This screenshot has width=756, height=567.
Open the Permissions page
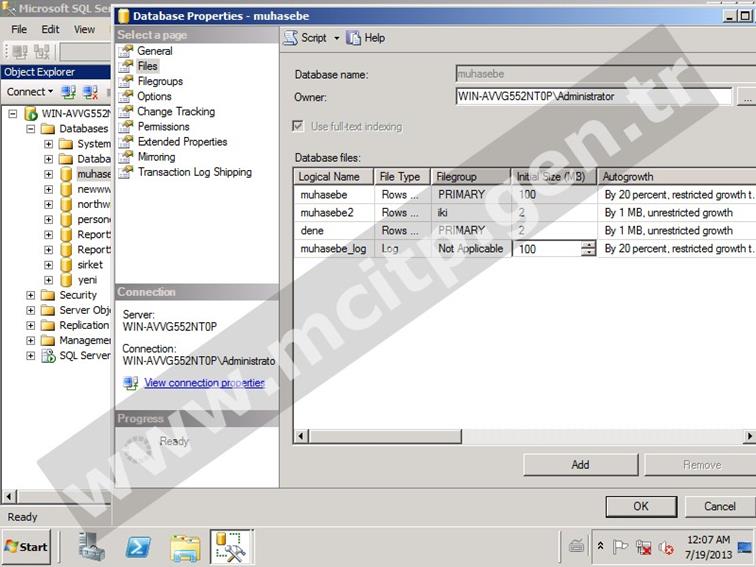coord(163,126)
